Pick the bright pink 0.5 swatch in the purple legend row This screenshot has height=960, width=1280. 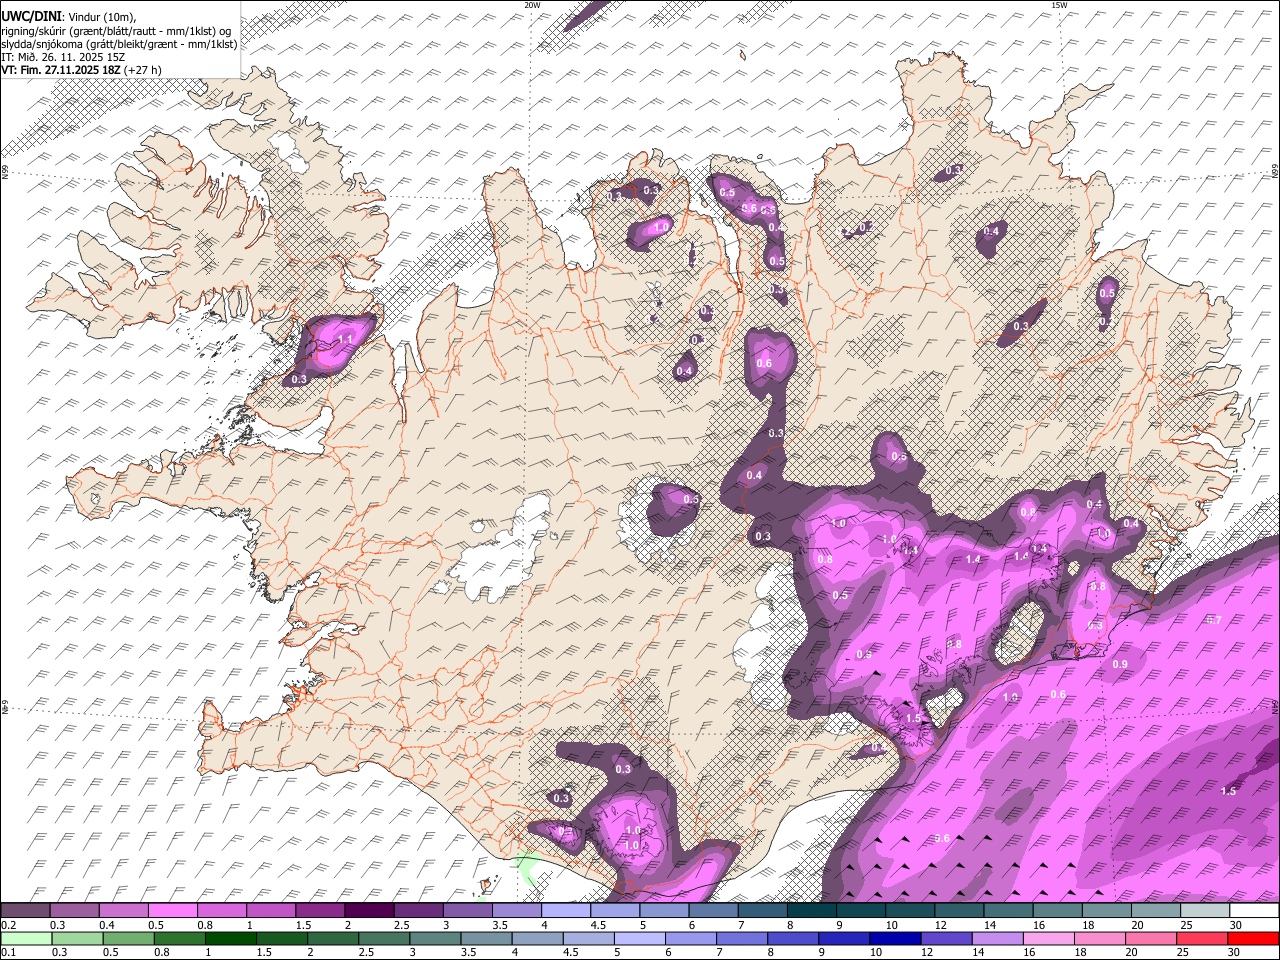click(173, 911)
